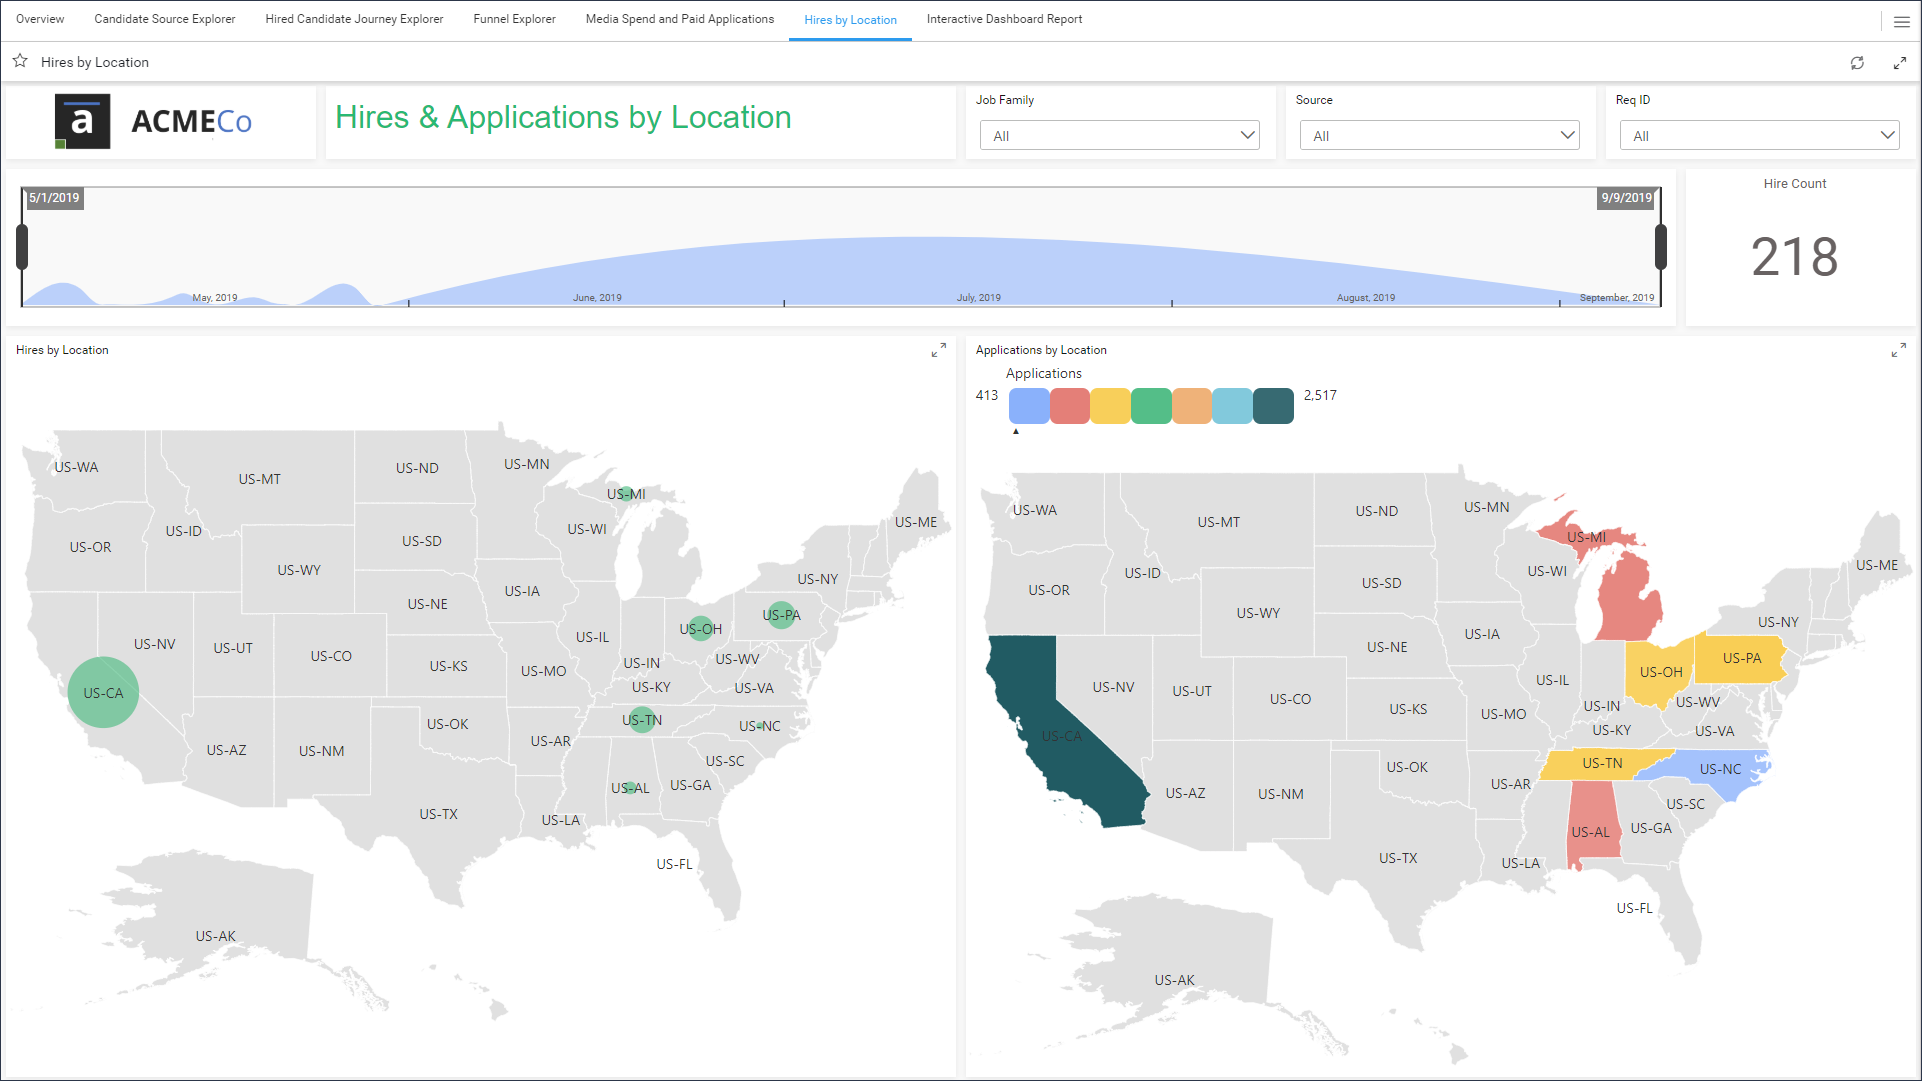Expand the Hires by Location map panel
Viewport: 1922px width, 1081px height.
[938, 350]
